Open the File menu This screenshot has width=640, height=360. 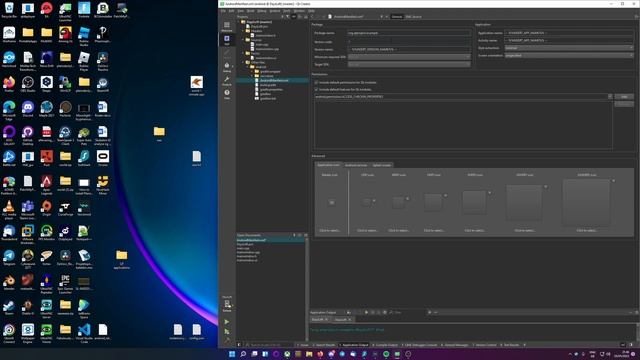click(x=223, y=11)
